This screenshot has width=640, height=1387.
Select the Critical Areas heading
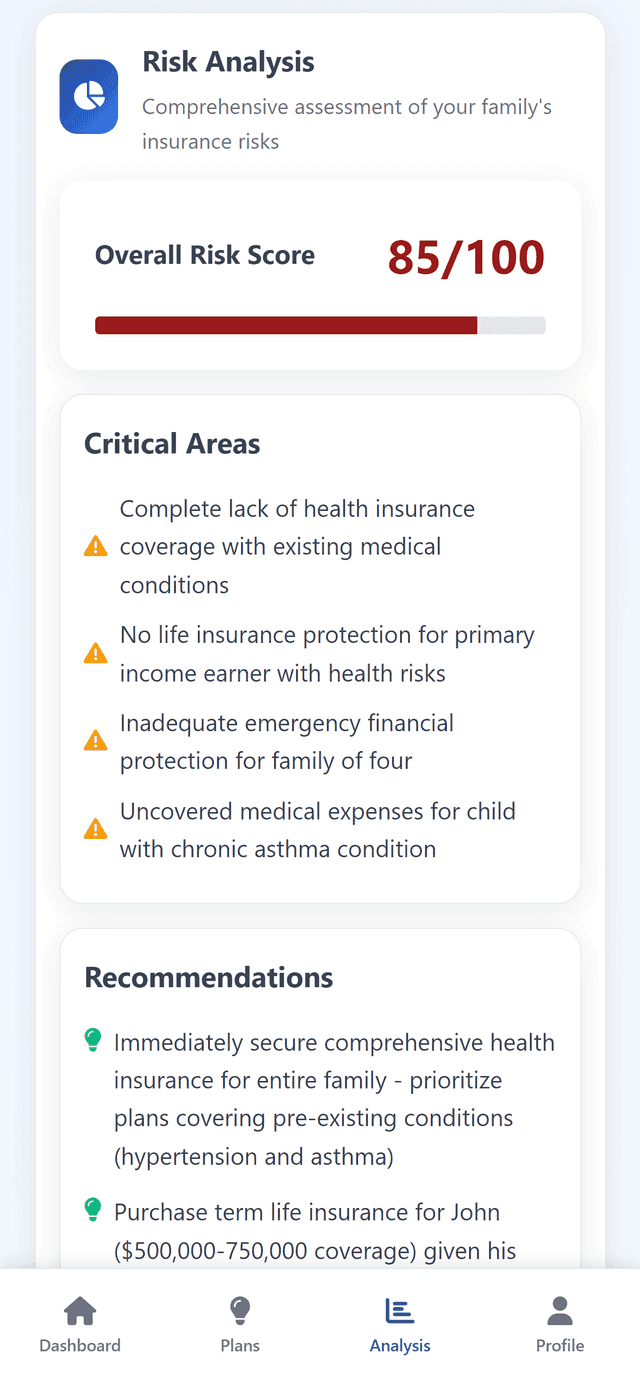point(172,444)
